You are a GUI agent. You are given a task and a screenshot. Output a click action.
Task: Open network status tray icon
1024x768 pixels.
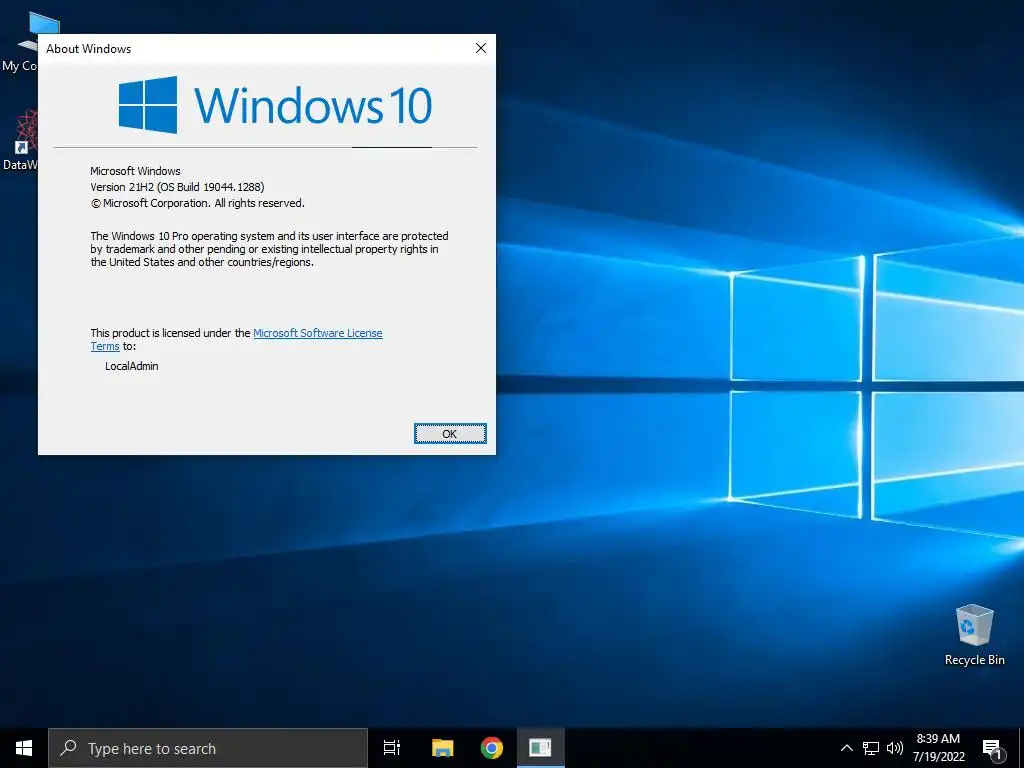871,748
